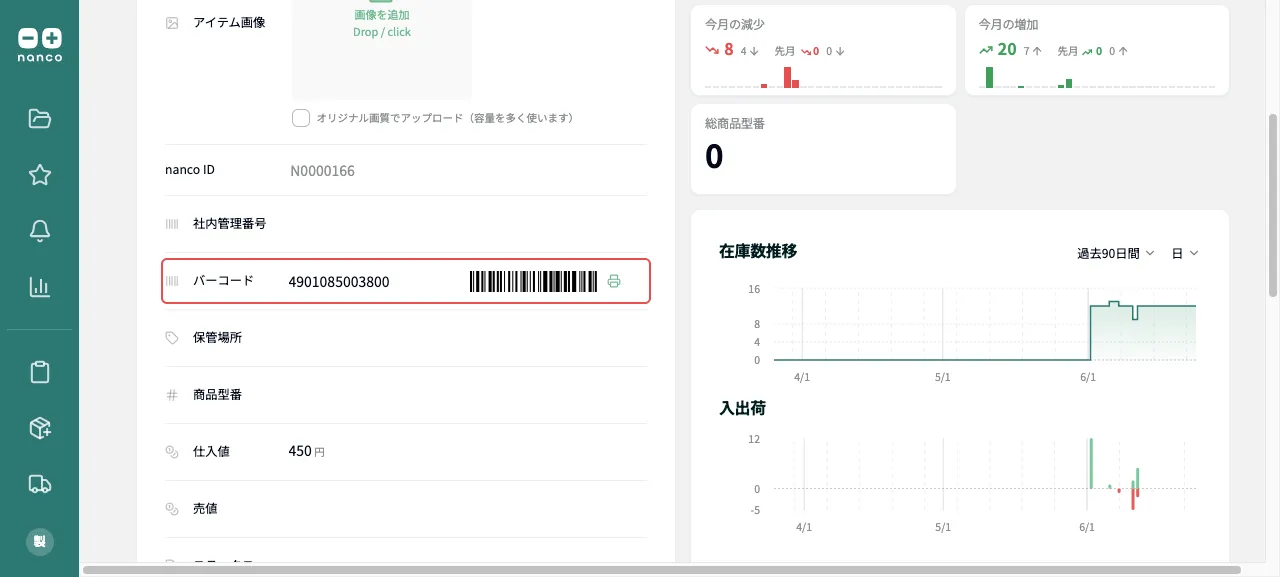Open the 日 interval dropdown
Viewport: 1280px width, 577px height.
[1184, 253]
